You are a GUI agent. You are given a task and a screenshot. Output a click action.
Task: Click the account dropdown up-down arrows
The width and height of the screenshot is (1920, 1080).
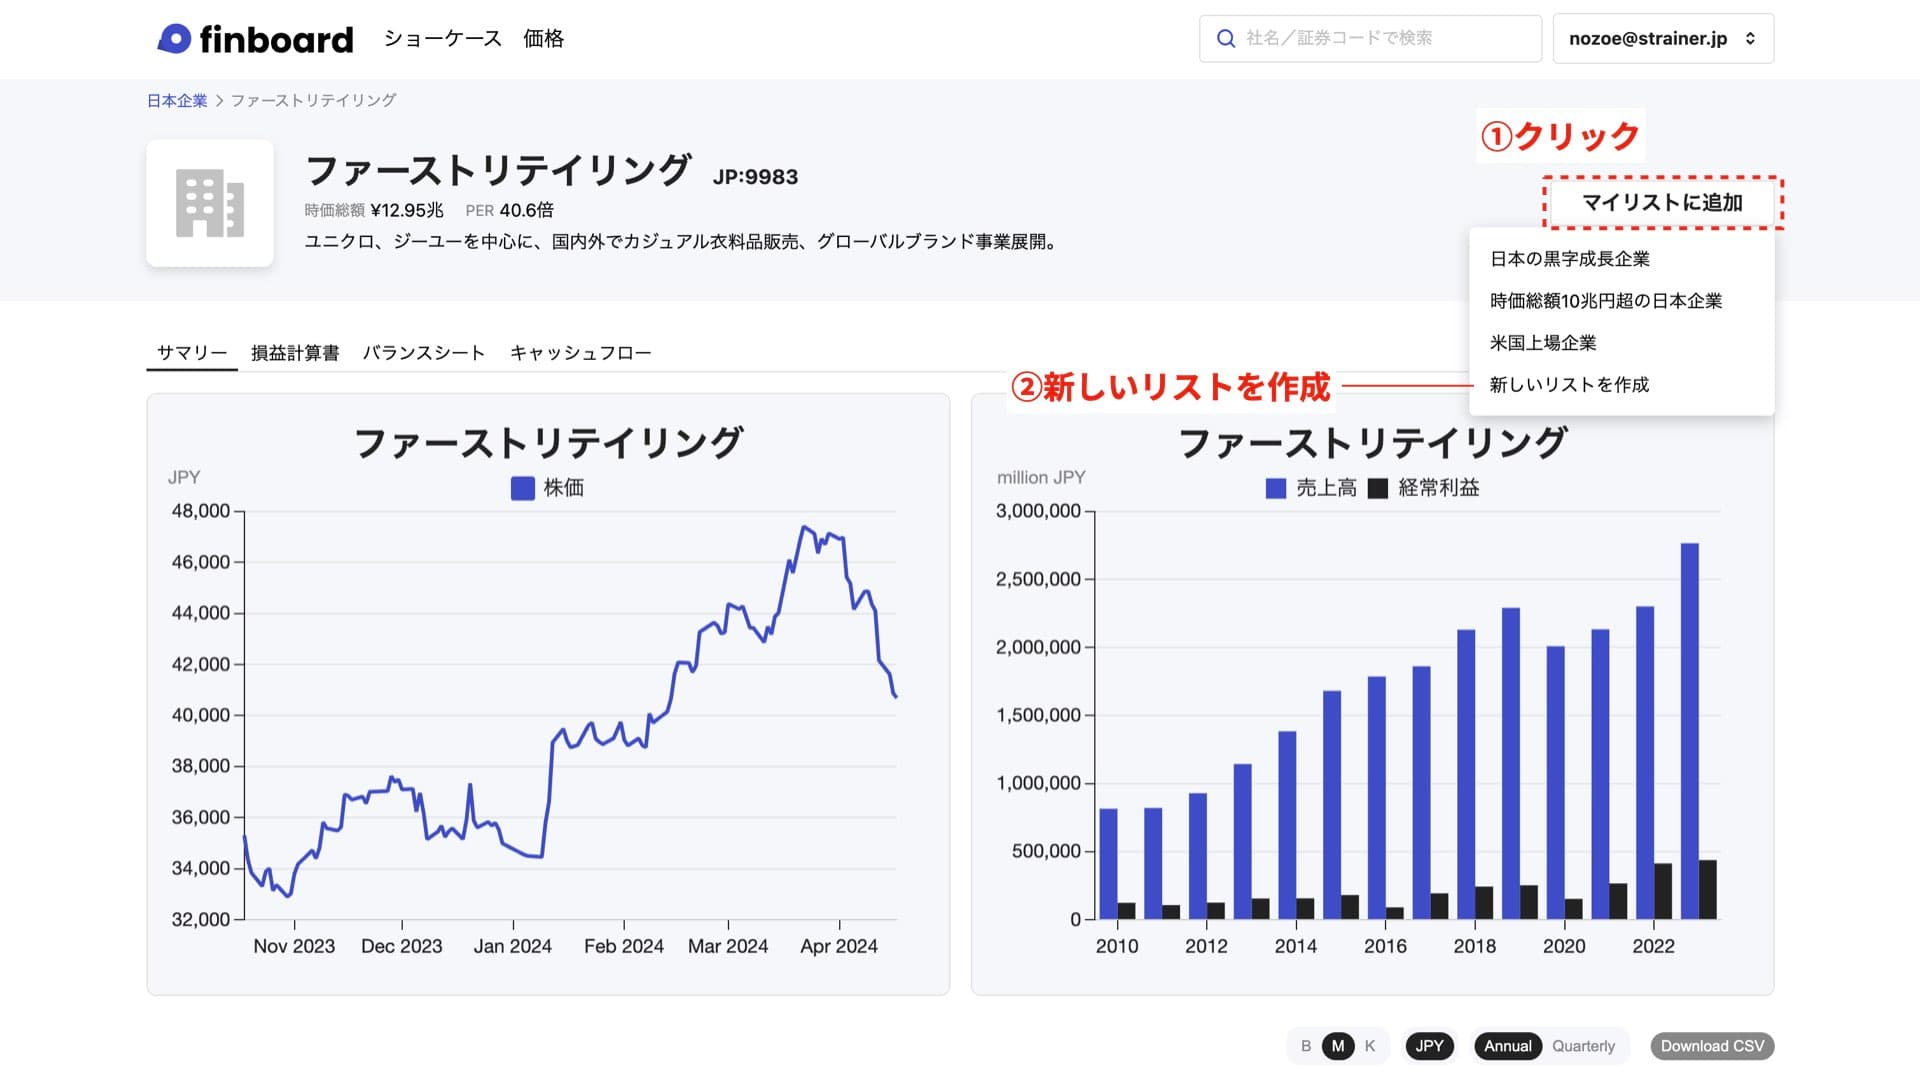tap(1750, 39)
